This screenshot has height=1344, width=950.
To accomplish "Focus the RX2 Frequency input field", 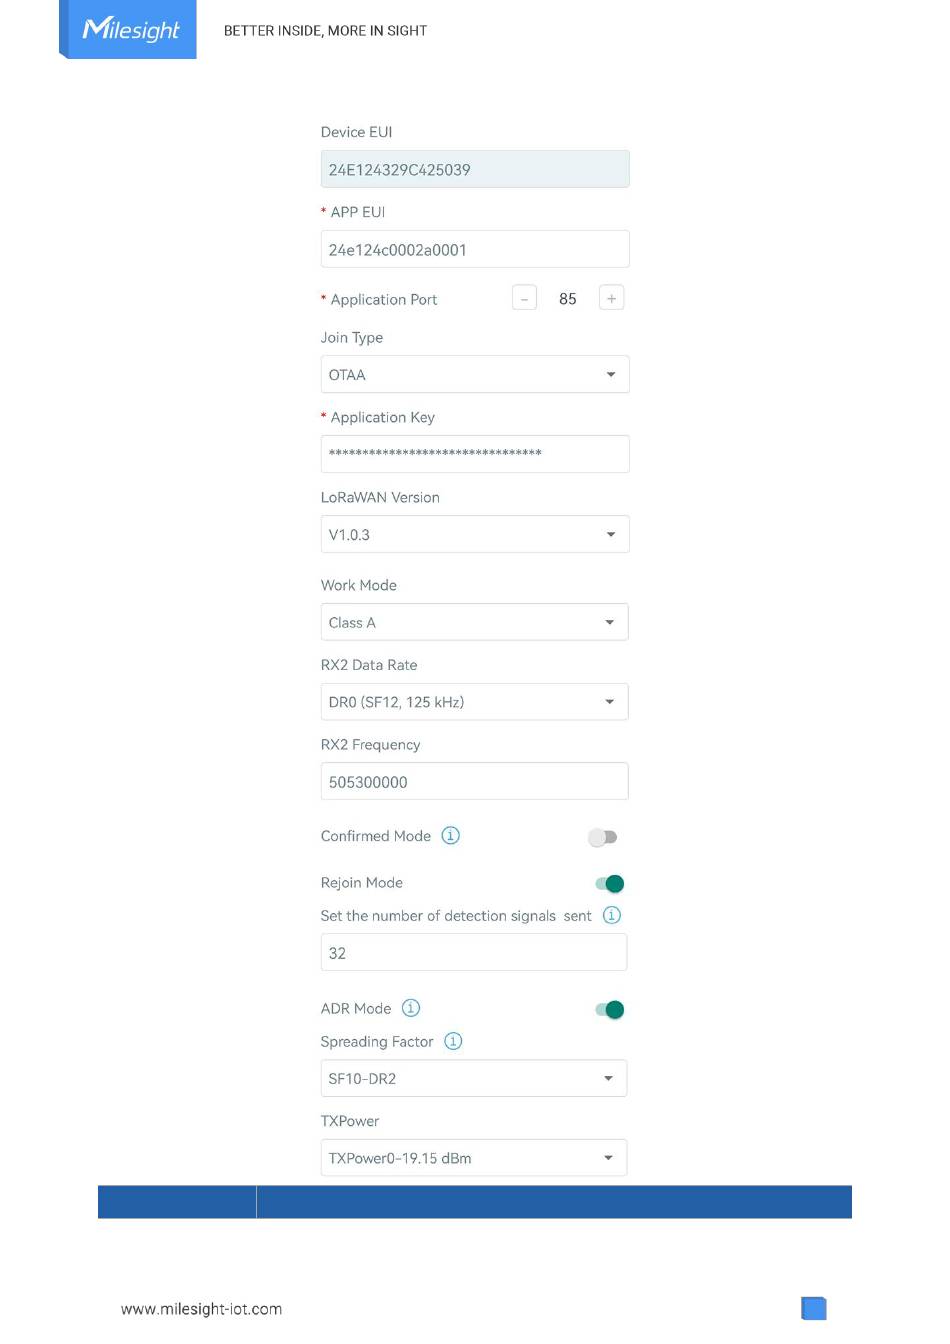I will click(x=474, y=781).
